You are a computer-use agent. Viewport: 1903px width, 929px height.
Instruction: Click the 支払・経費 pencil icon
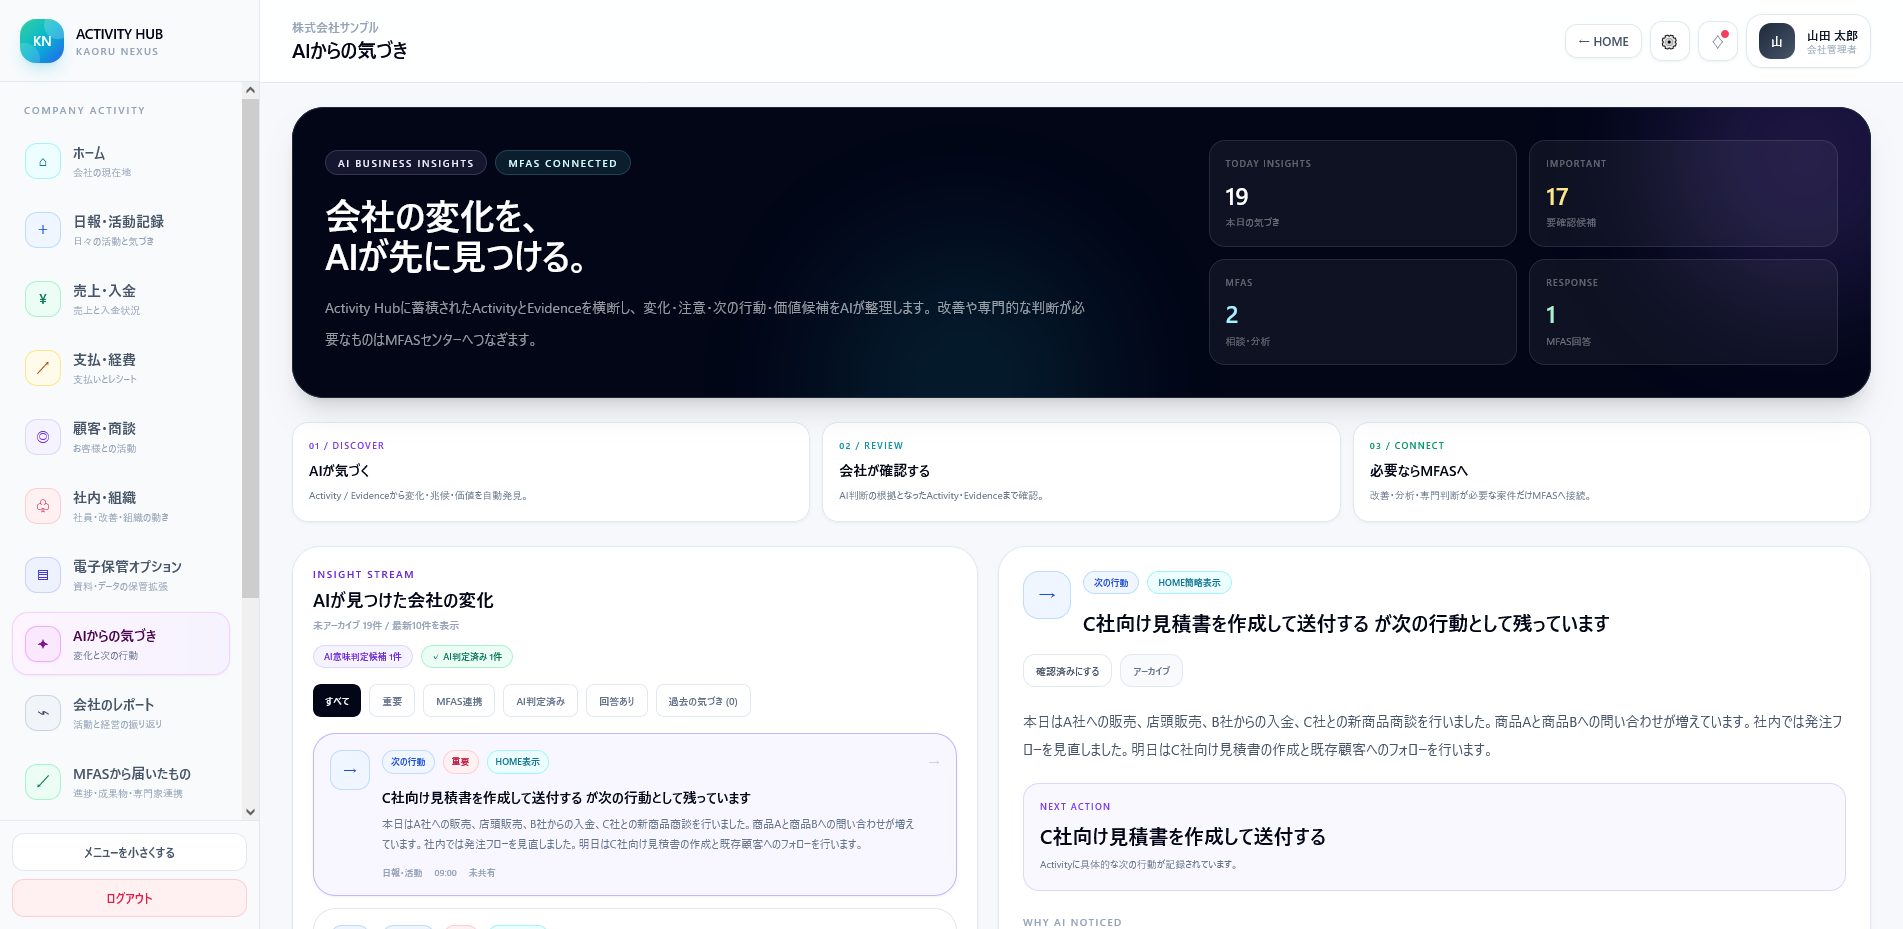tap(43, 368)
